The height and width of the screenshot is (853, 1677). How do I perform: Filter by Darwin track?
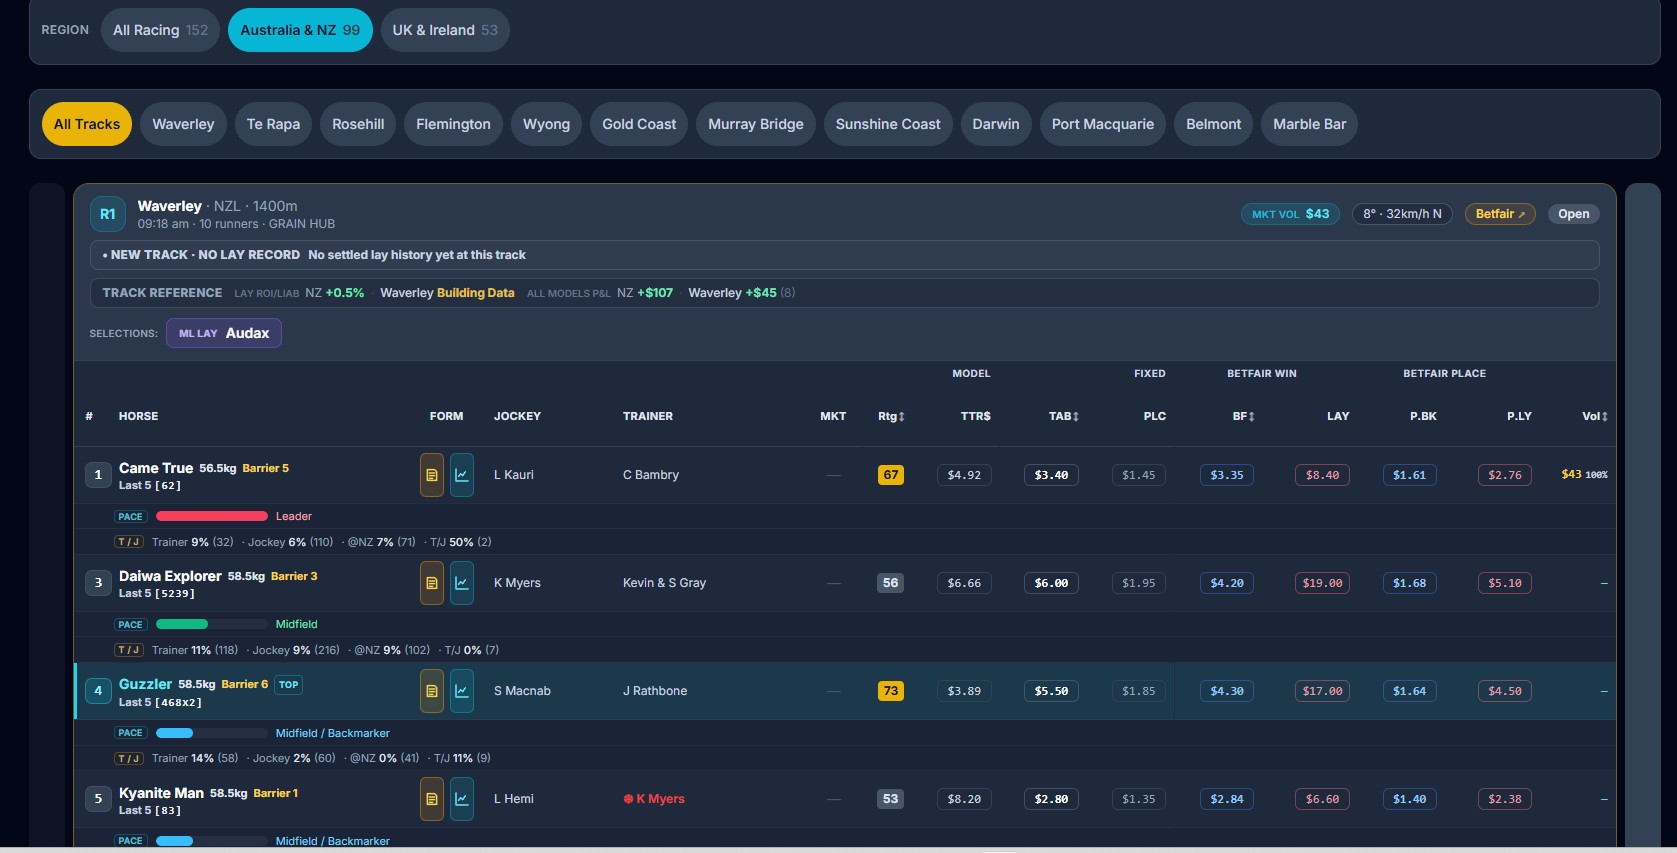pyautogui.click(x=996, y=124)
